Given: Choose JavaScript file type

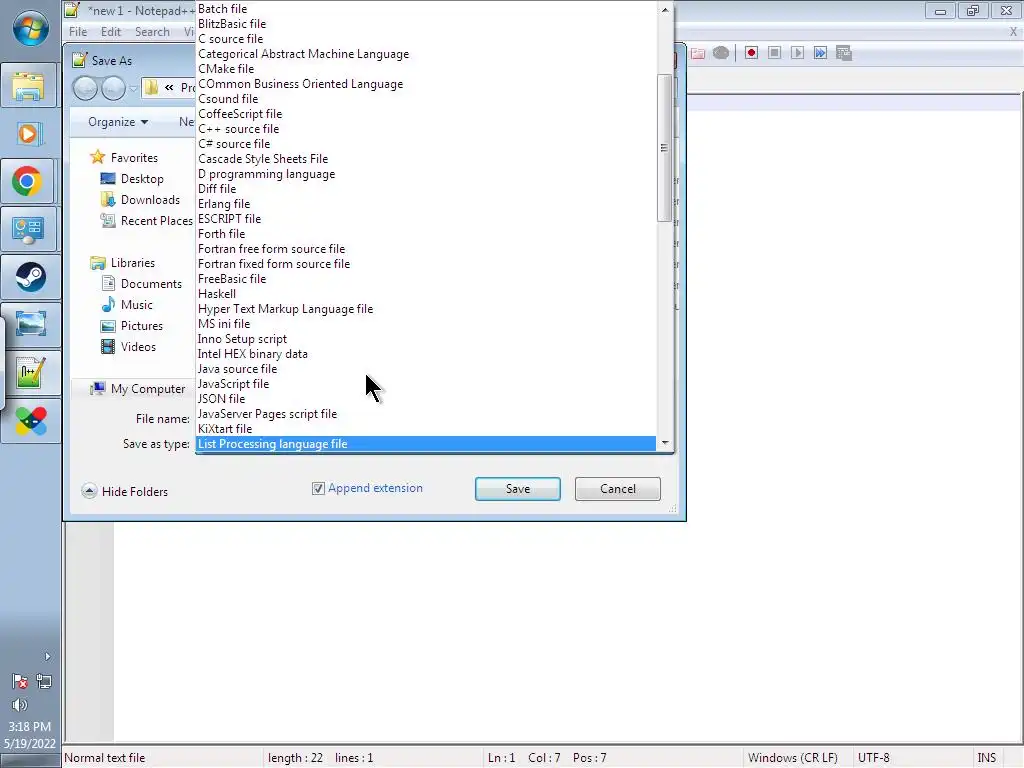Looking at the screenshot, I should pyautogui.click(x=426, y=384).
